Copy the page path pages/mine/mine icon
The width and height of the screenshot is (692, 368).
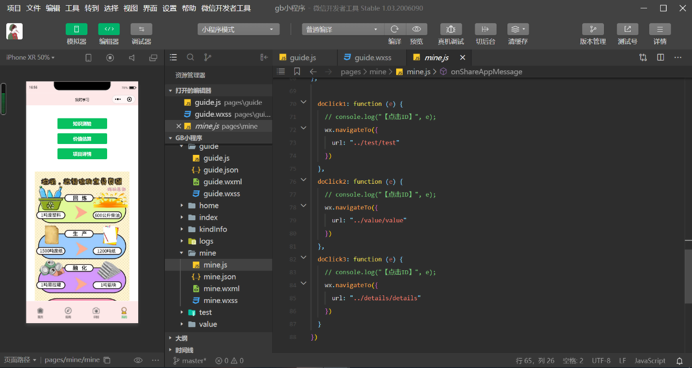click(107, 360)
